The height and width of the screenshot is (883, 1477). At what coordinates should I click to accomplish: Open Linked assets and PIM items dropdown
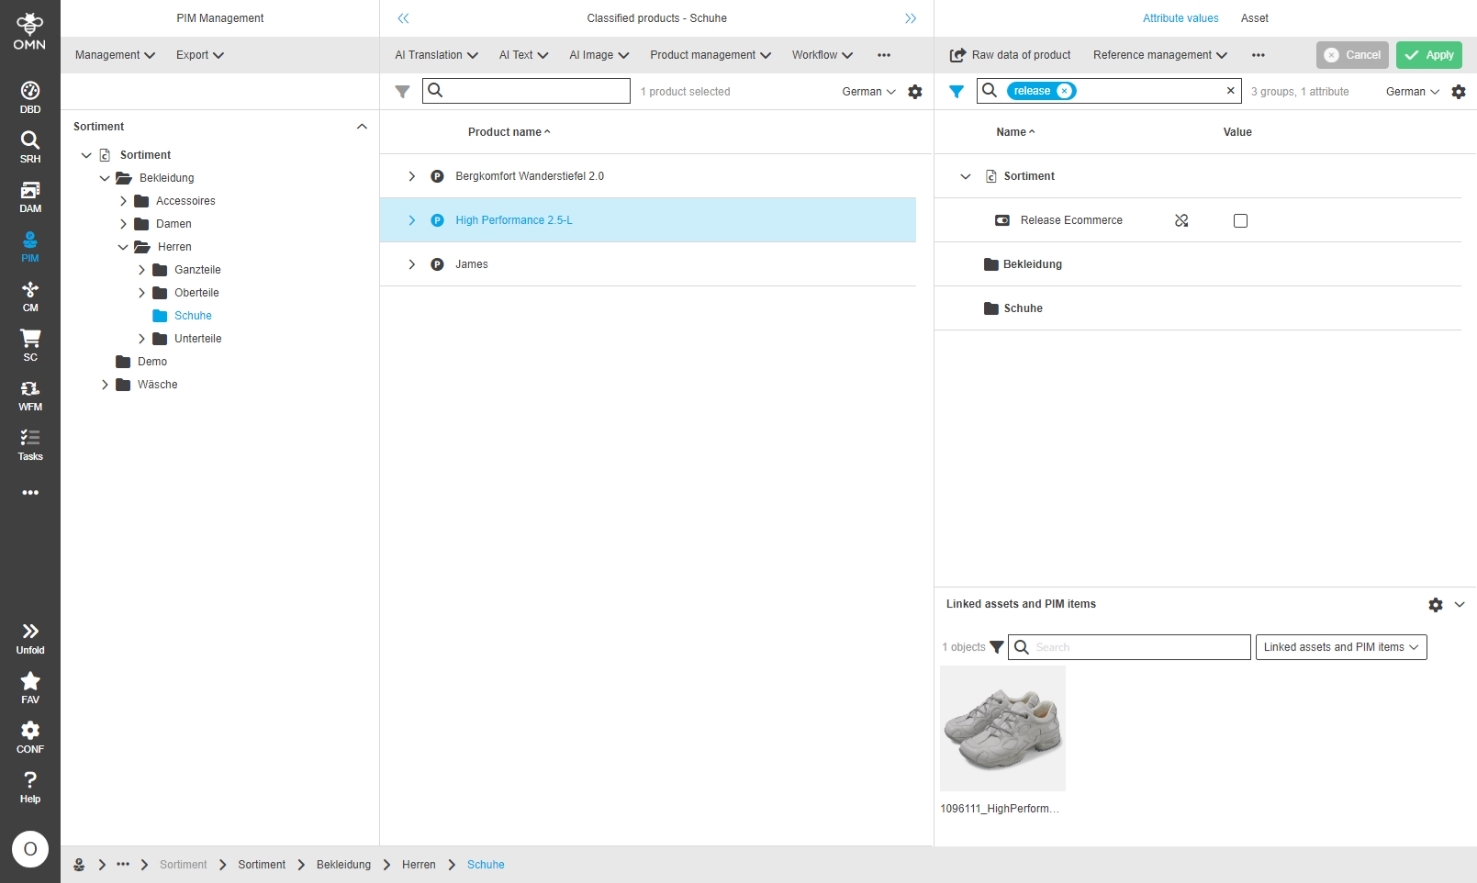click(1340, 647)
